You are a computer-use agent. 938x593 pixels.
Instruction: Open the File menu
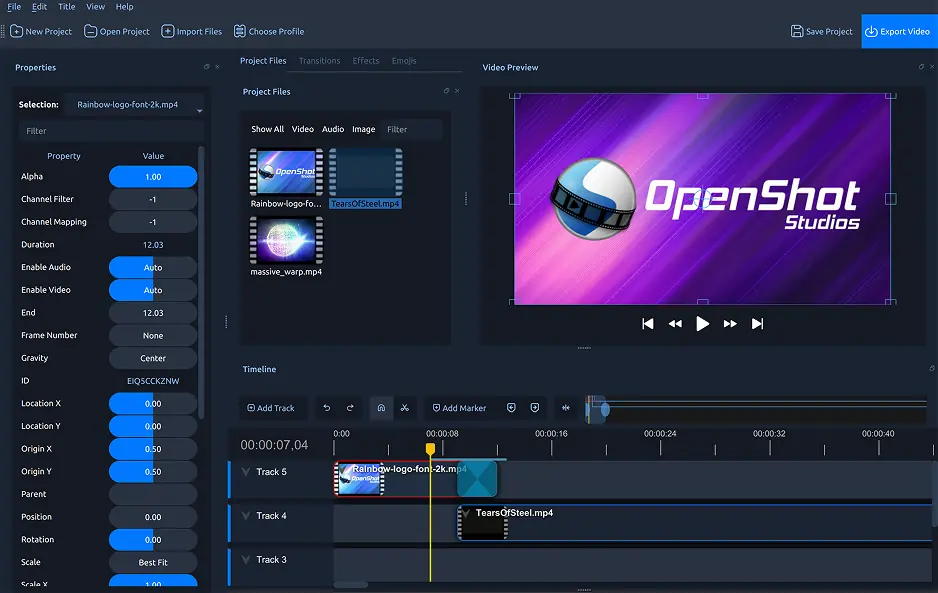pos(14,7)
